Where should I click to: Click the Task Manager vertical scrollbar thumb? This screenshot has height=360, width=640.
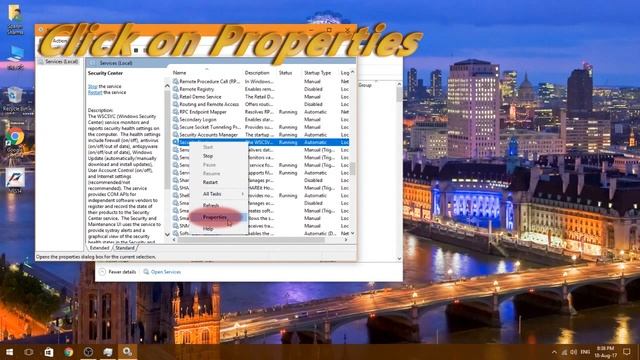point(399,95)
